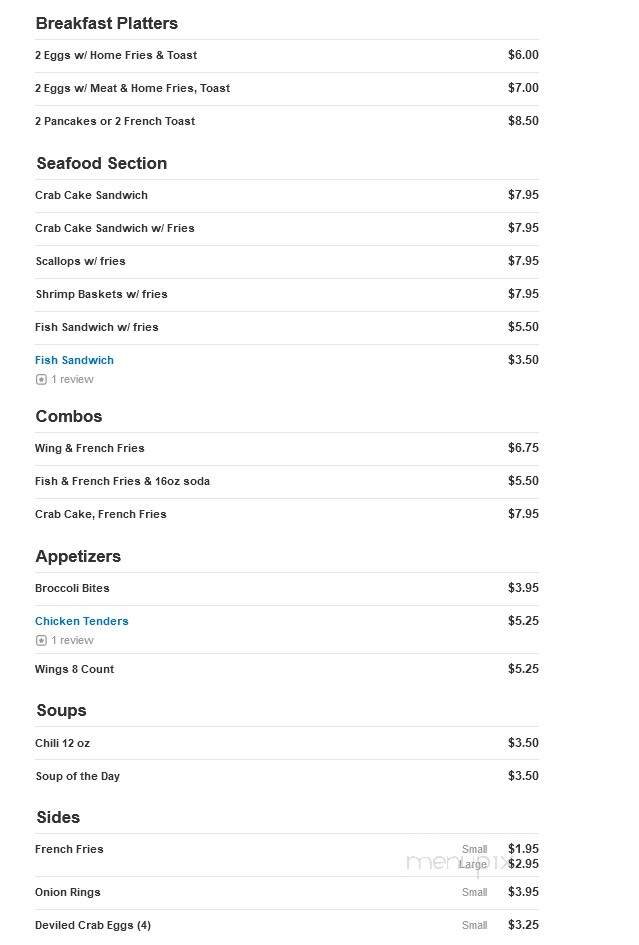Open the Chicken Tenders item link
Image resolution: width=639 pixels, height=945 pixels.
(81, 620)
